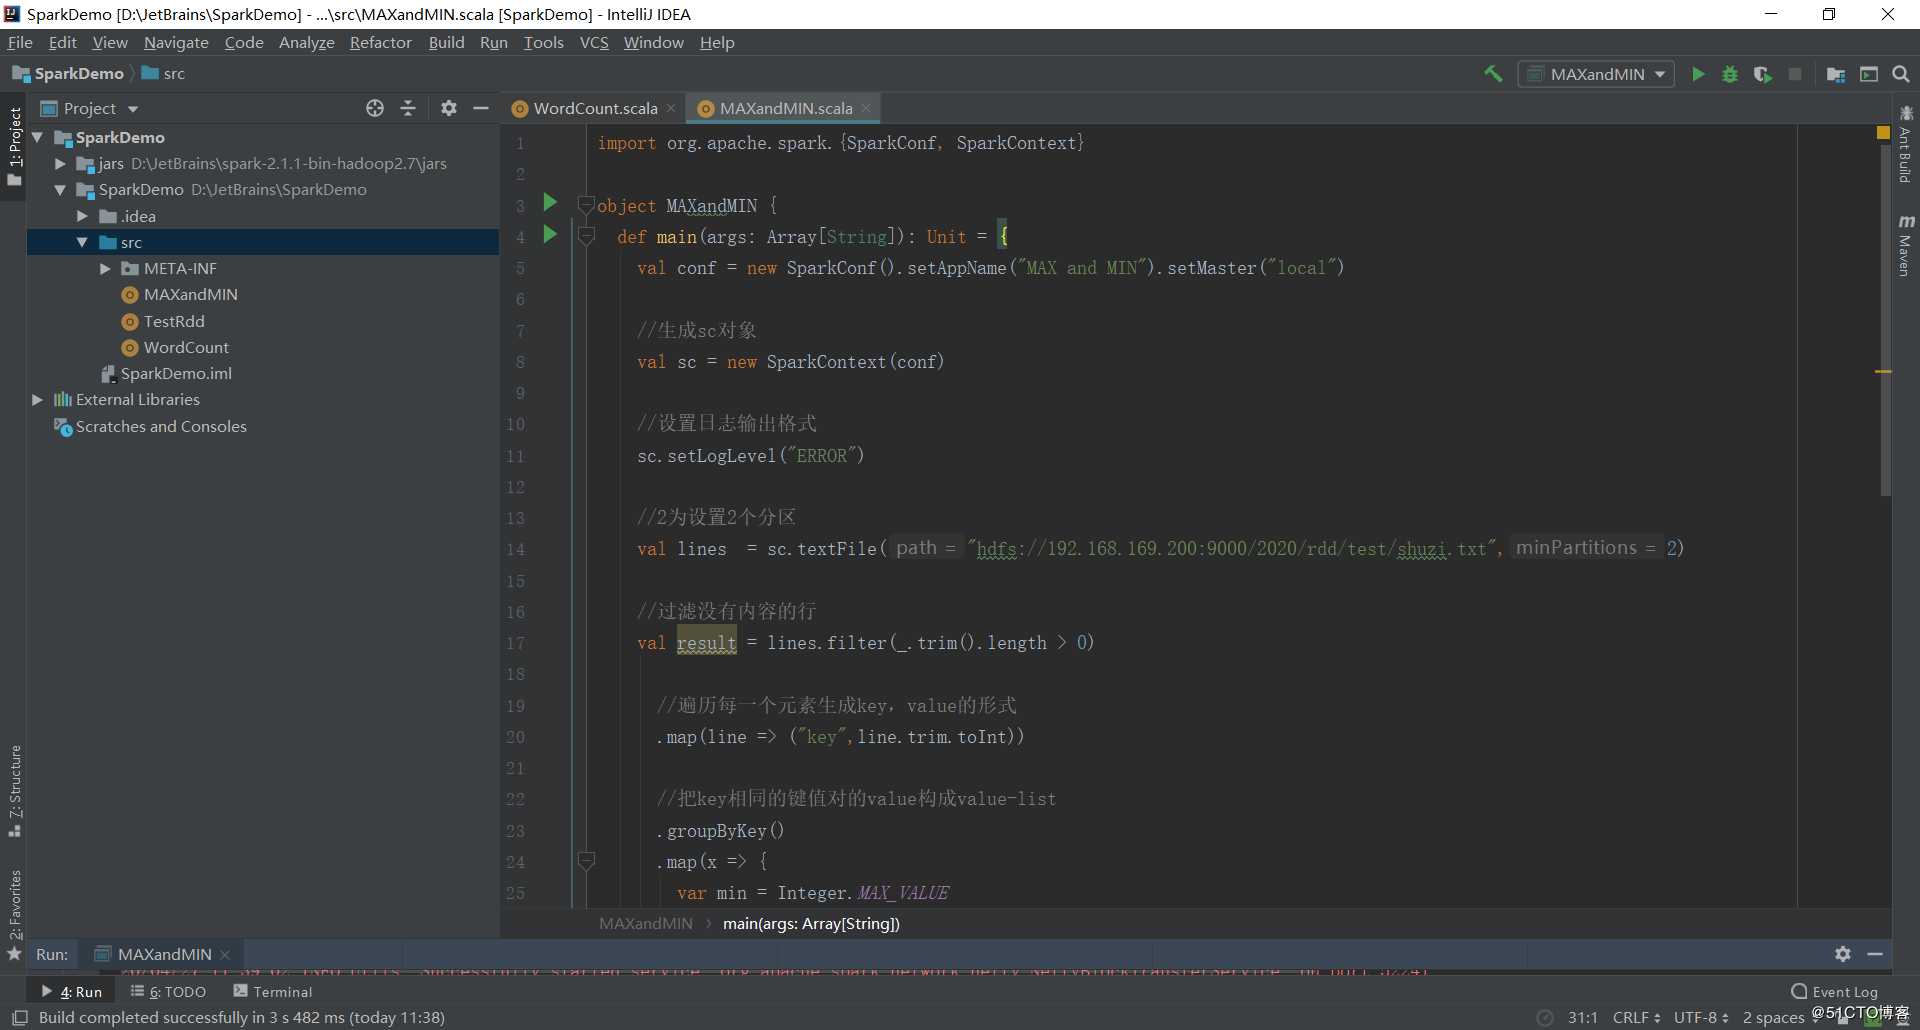The width and height of the screenshot is (1920, 1030).
Task: Open the Navigate menu
Action: click(176, 42)
